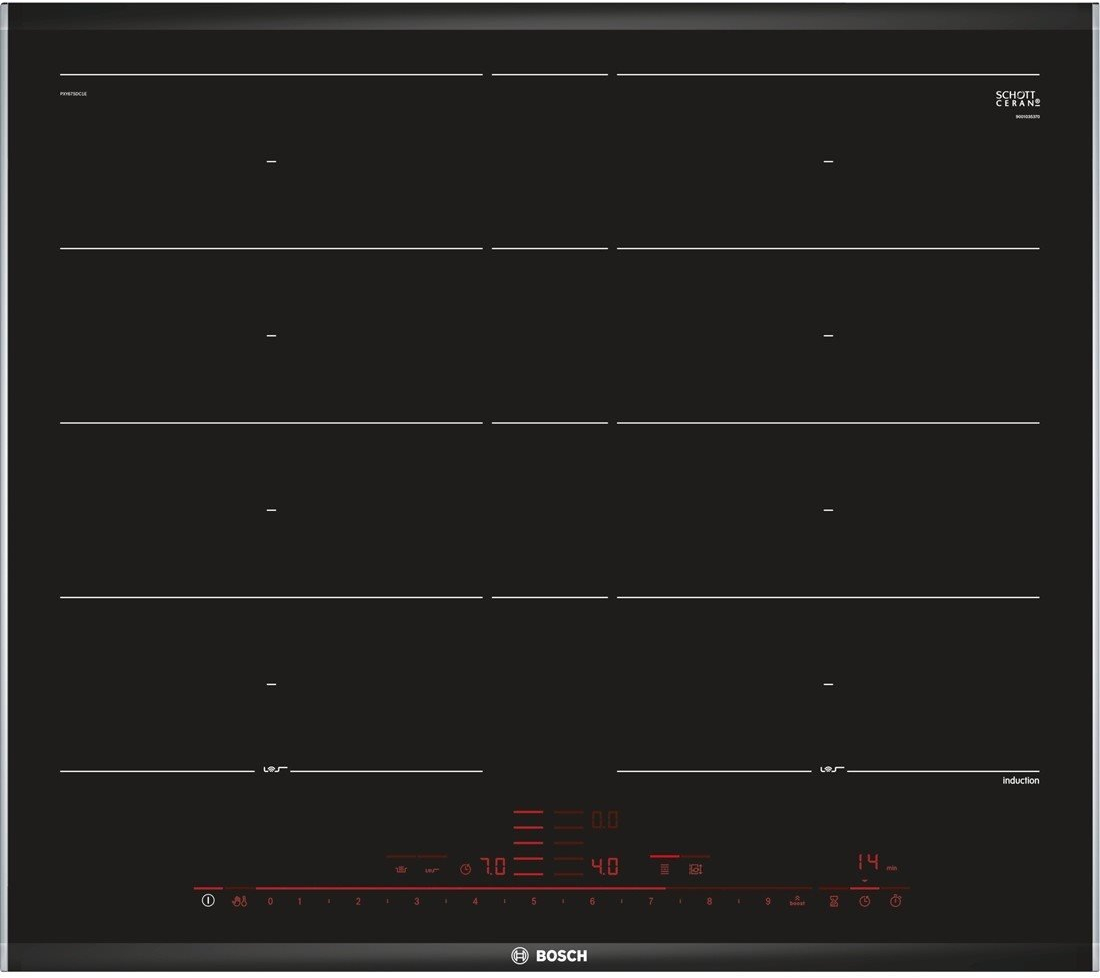Tap the hourglass kitchen timer symbol
The height and width of the screenshot is (978, 1100).
coord(833,901)
